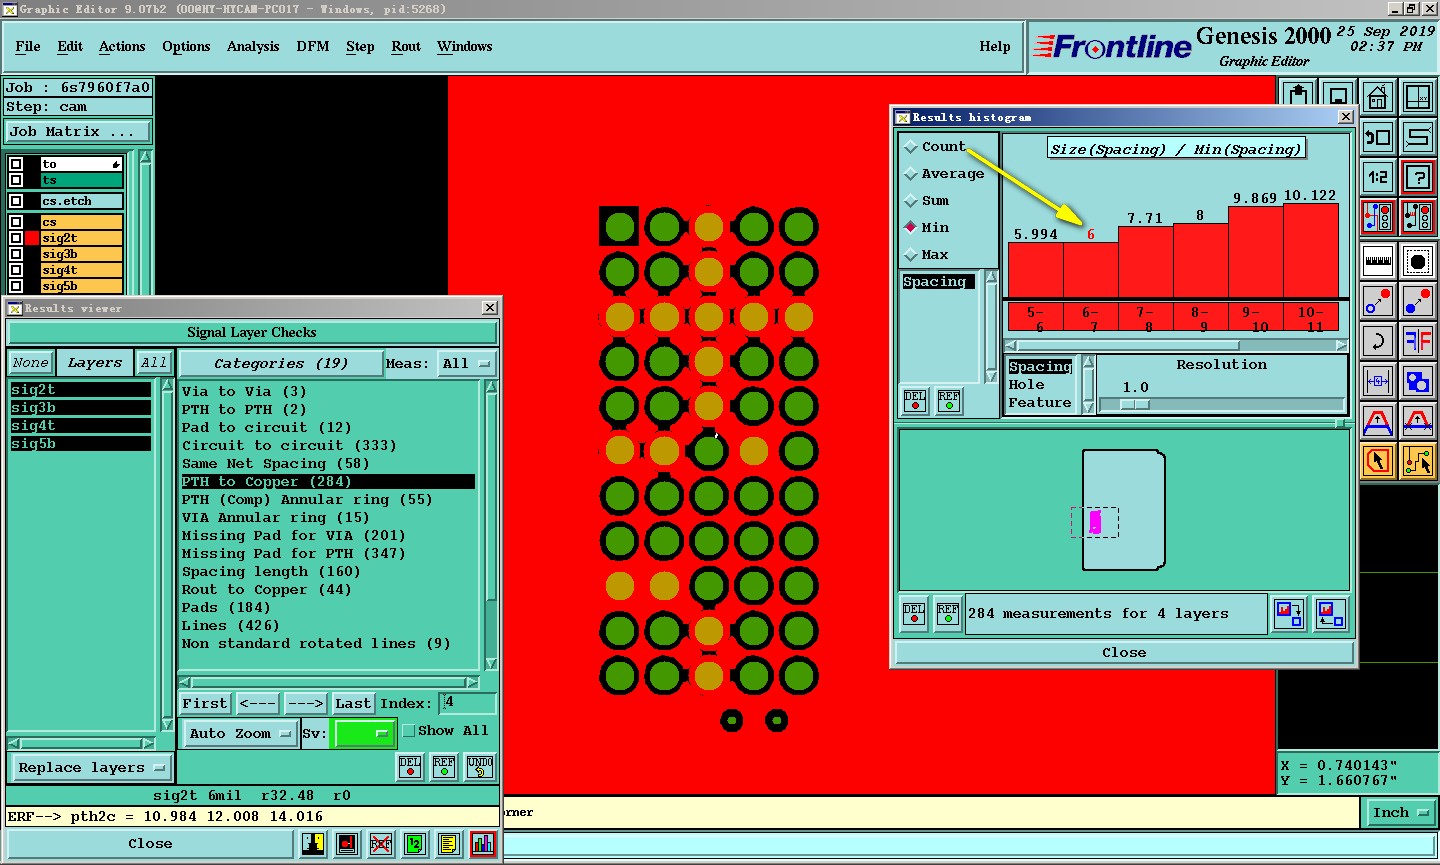Select the Min radio option

pyautogui.click(x=926, y=227)
